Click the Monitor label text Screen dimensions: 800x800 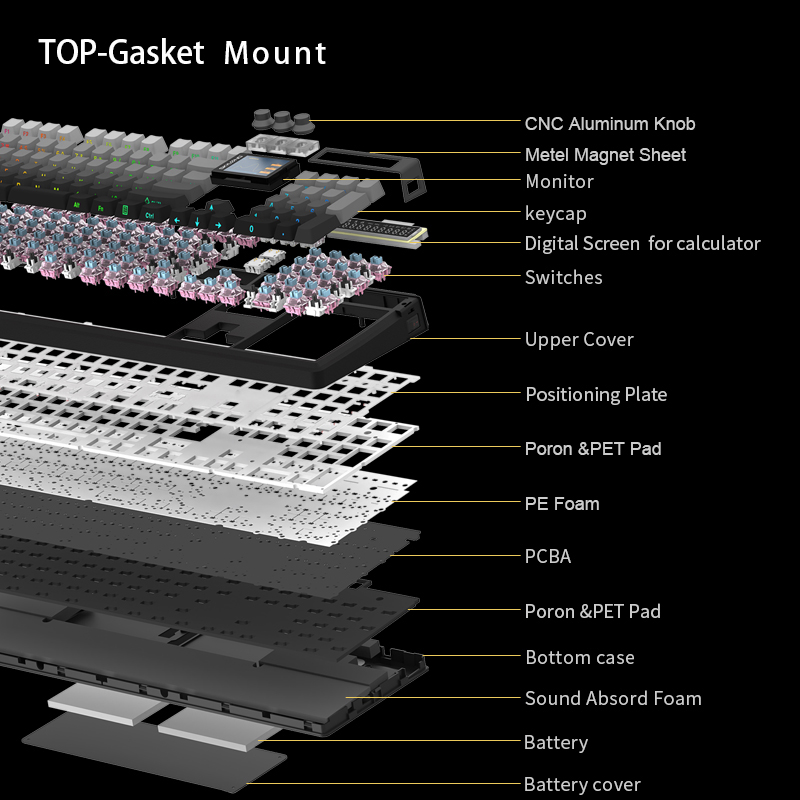click(x=559, y=182)
